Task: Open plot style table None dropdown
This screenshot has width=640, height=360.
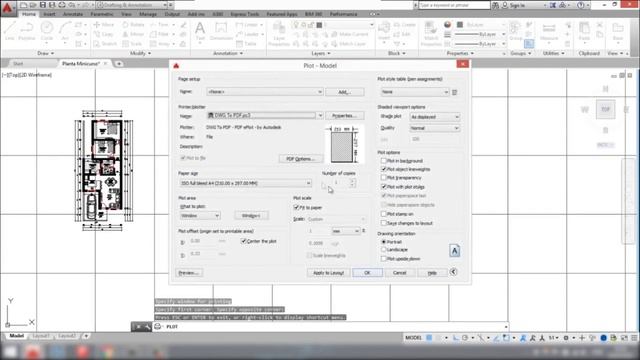Action: coord(415,92)
